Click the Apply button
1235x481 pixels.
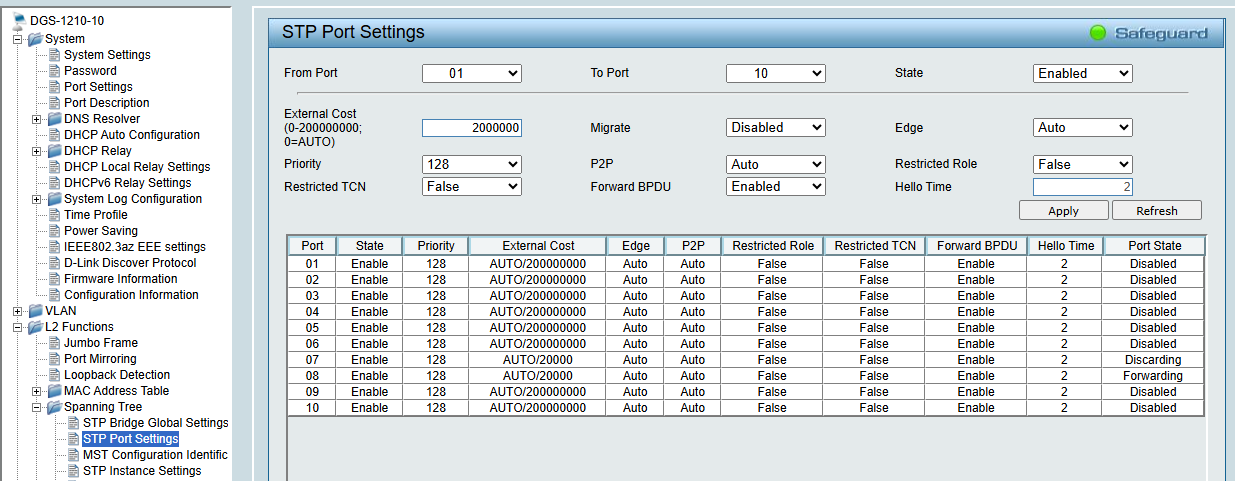pyautogui.click(x=1063, y=211)
